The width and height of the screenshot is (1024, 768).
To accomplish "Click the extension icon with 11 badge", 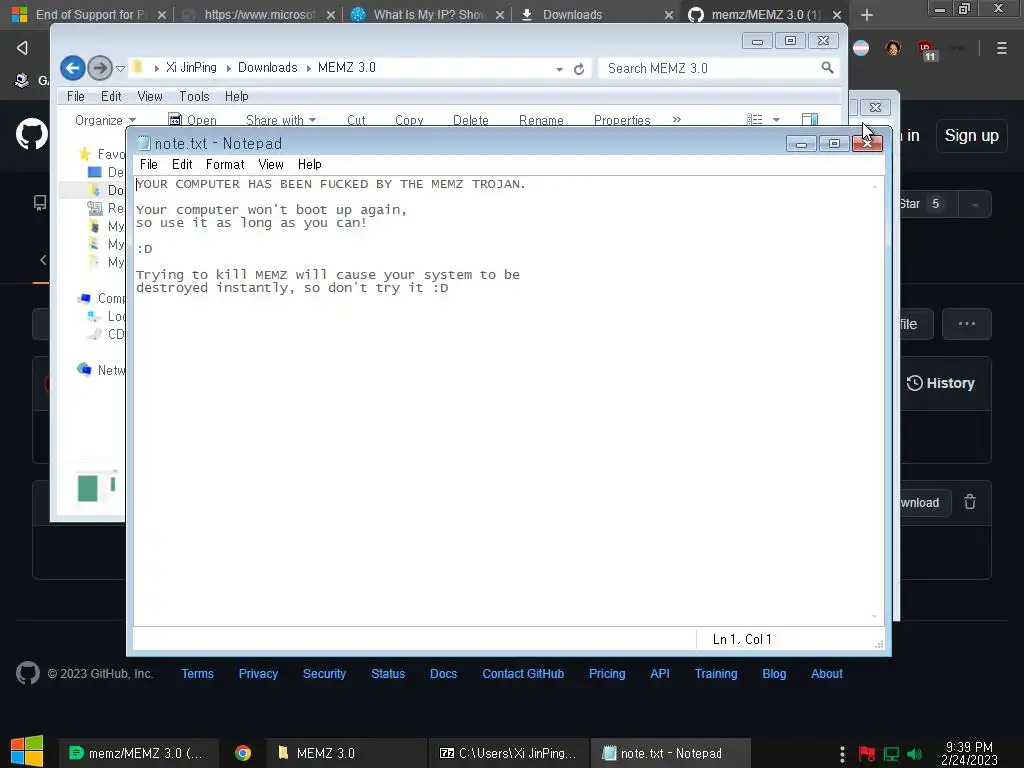I will pos(927,50).
